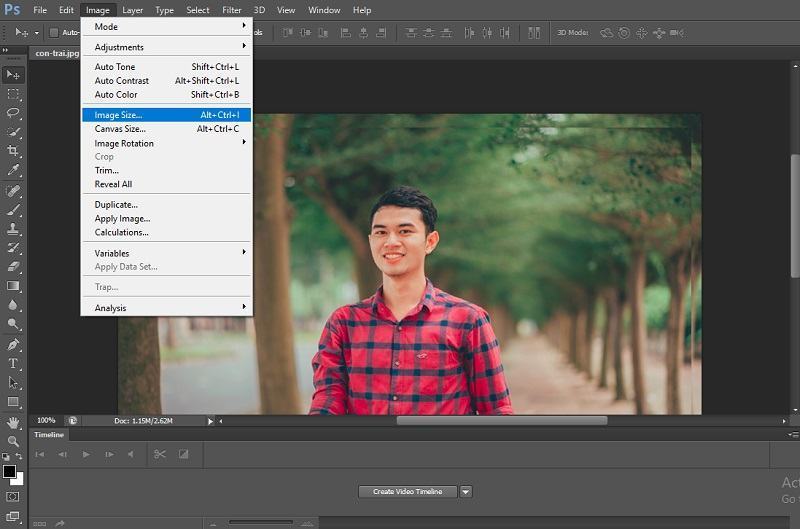This screenshot has width=800, height=529.
Task: Select the Path Selection tool
Action: click(13, 383)
